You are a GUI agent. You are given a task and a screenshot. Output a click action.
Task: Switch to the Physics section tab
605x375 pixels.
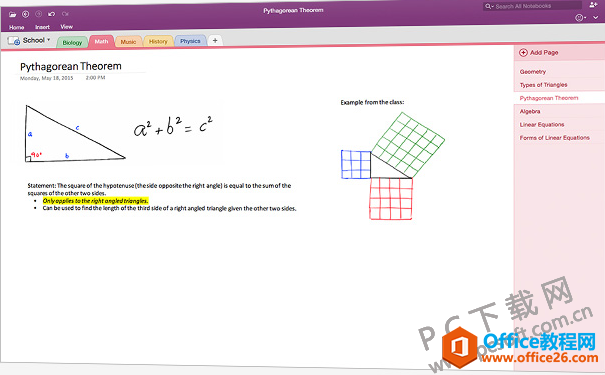pos(190,41)
